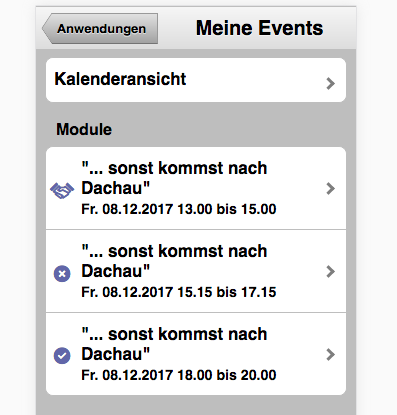Open chevron of the 13.00 bis 15.00 event
This screenshot has height=415, width=397.
(330, 188)
